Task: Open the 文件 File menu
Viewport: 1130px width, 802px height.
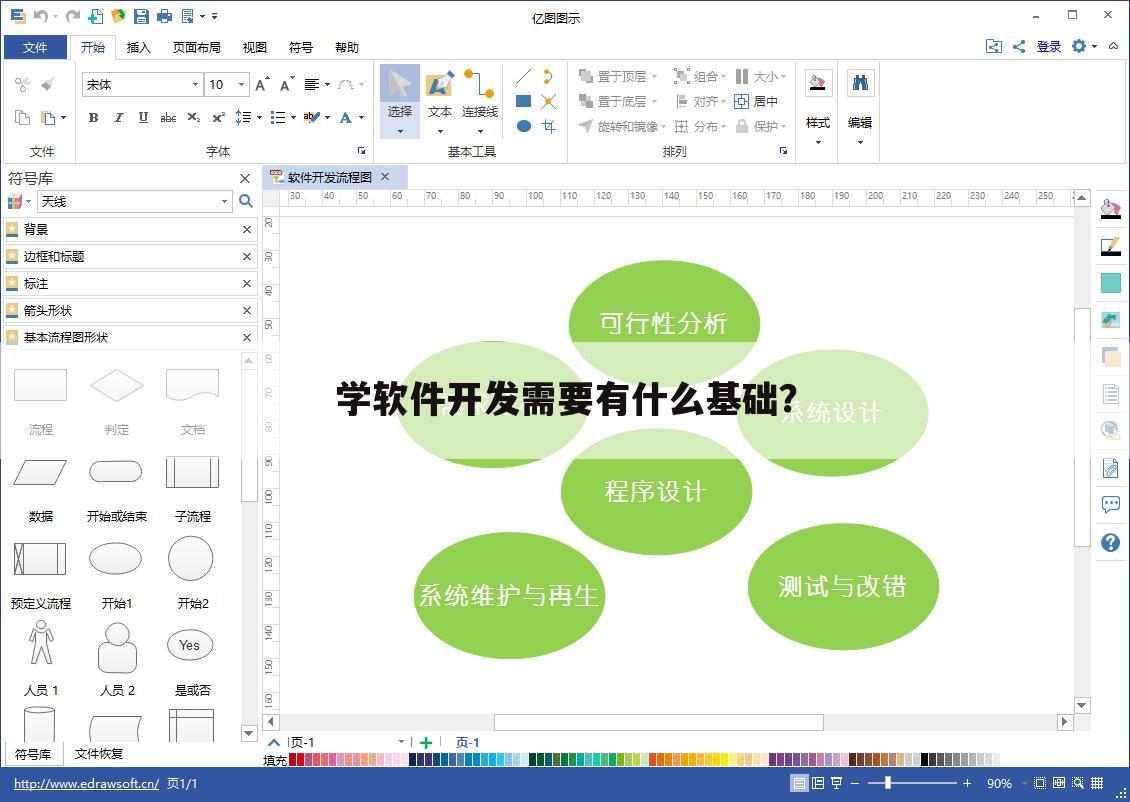Action: coord(35,47)
